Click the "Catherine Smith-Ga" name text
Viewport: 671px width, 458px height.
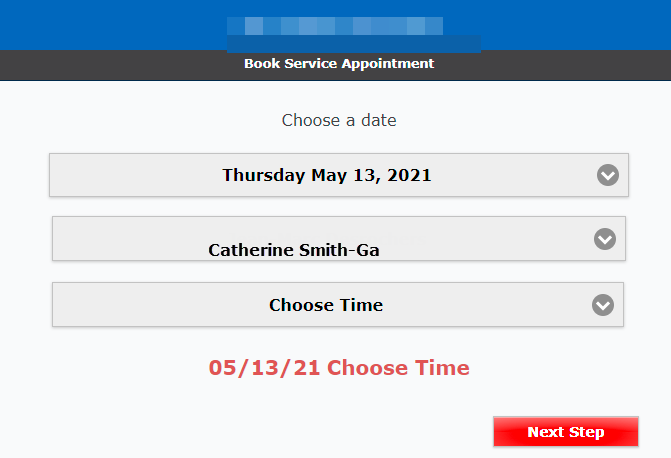coord(294,250)
